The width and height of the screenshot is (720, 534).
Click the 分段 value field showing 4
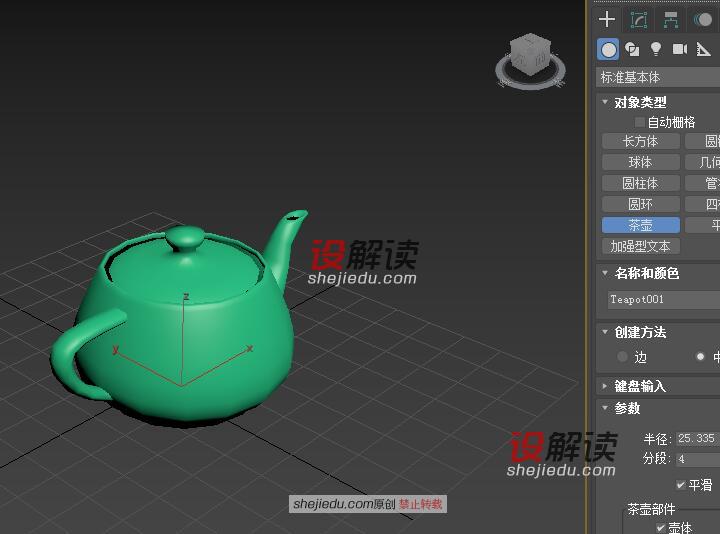698,459
